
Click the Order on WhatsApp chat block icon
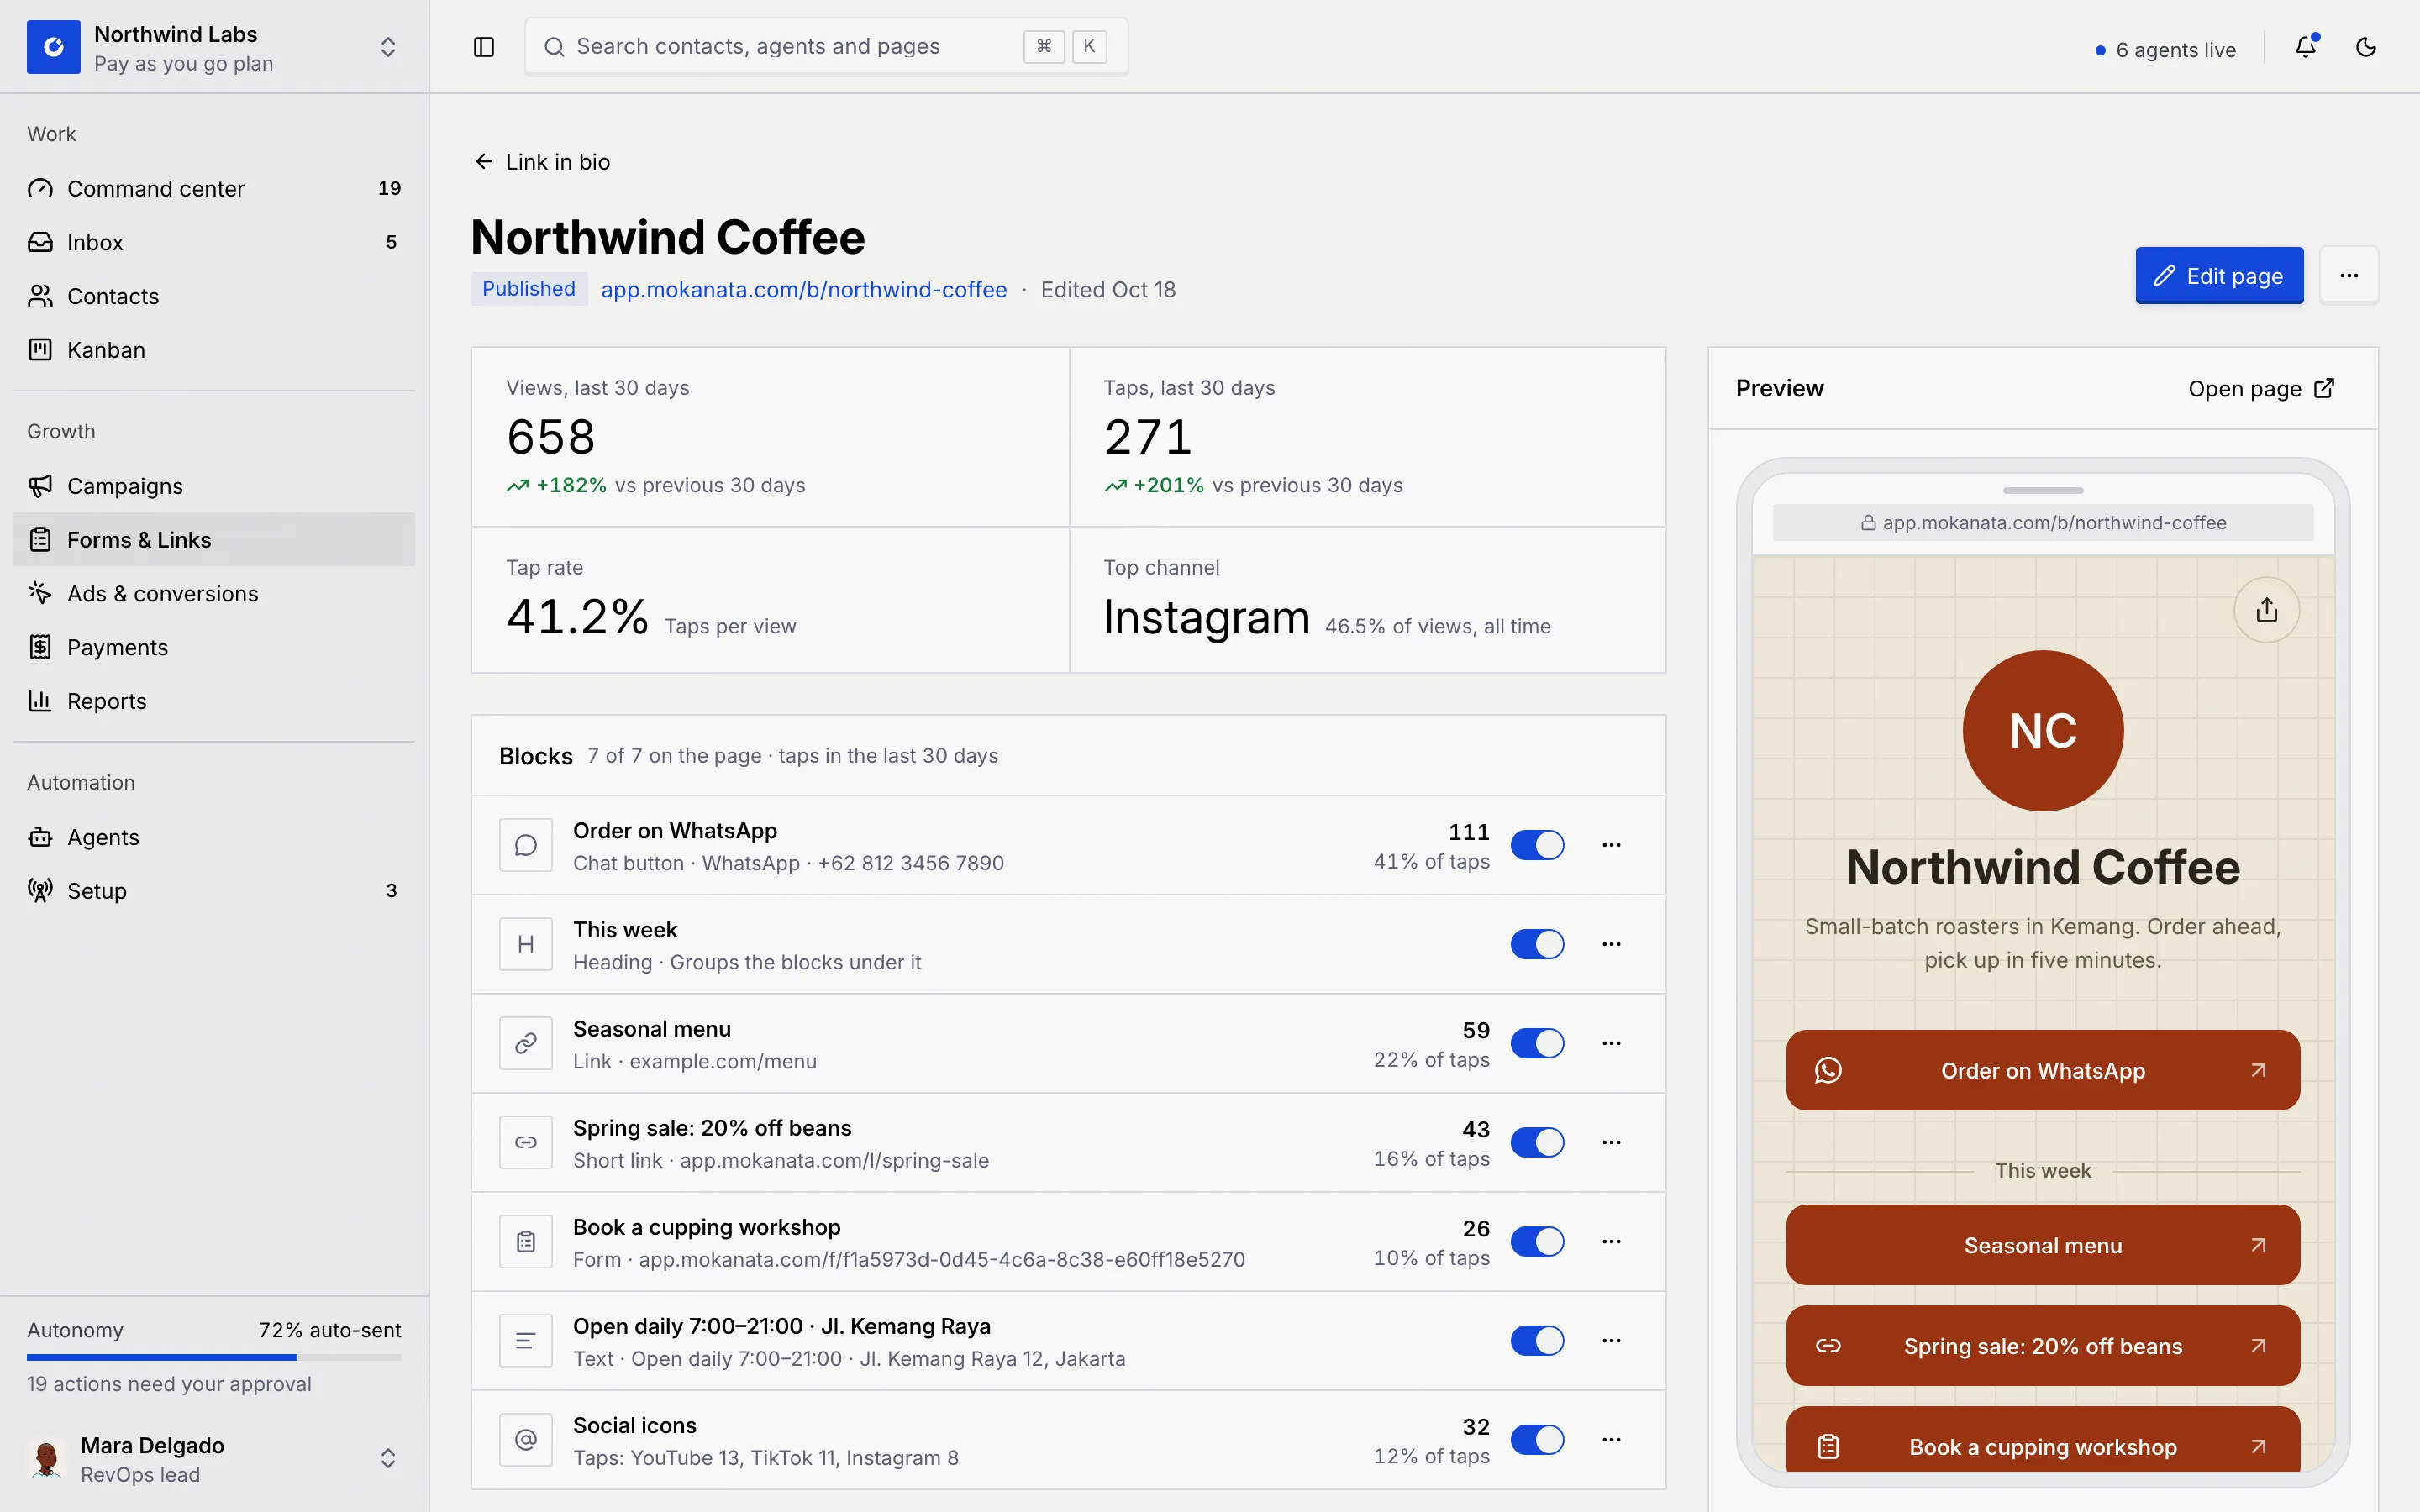(526, 846)
